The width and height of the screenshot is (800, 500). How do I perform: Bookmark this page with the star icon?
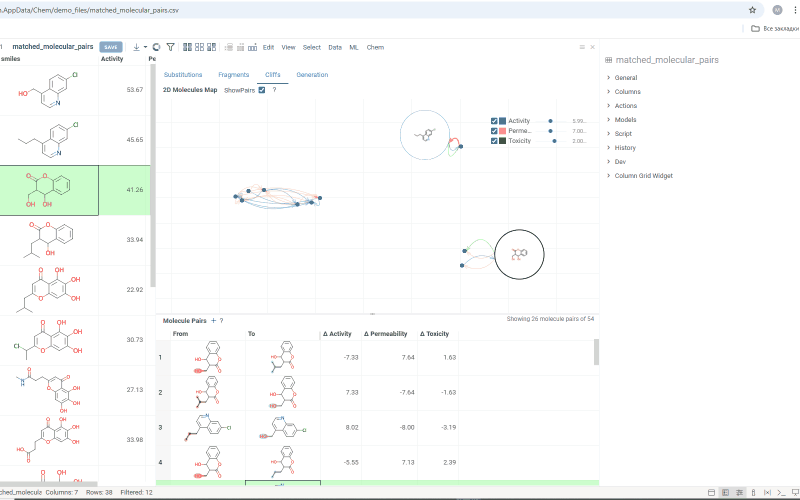click(752, 9)
